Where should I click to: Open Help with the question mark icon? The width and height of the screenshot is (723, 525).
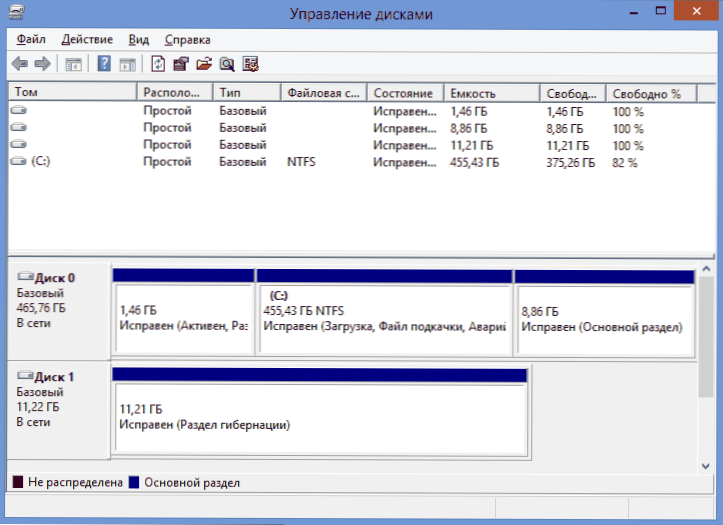104,64
